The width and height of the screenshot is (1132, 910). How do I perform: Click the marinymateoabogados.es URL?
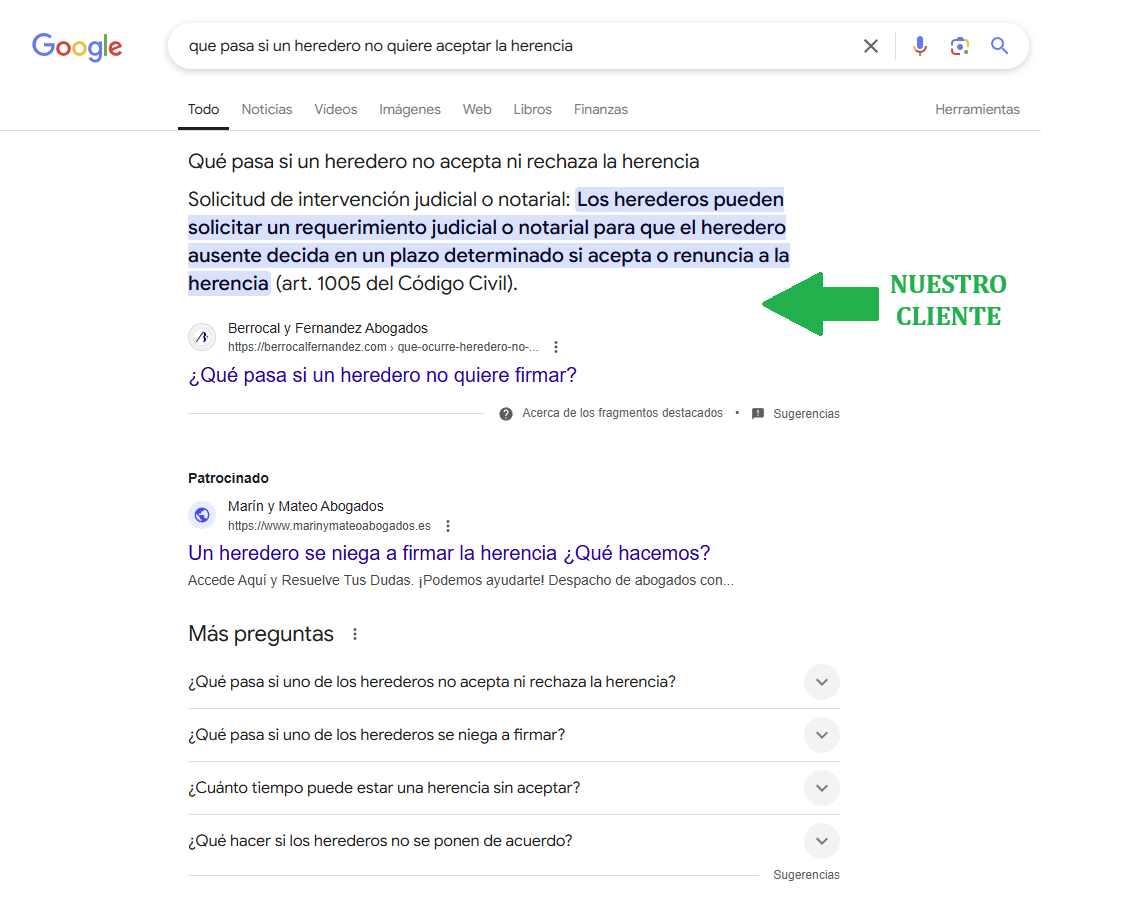329,526
